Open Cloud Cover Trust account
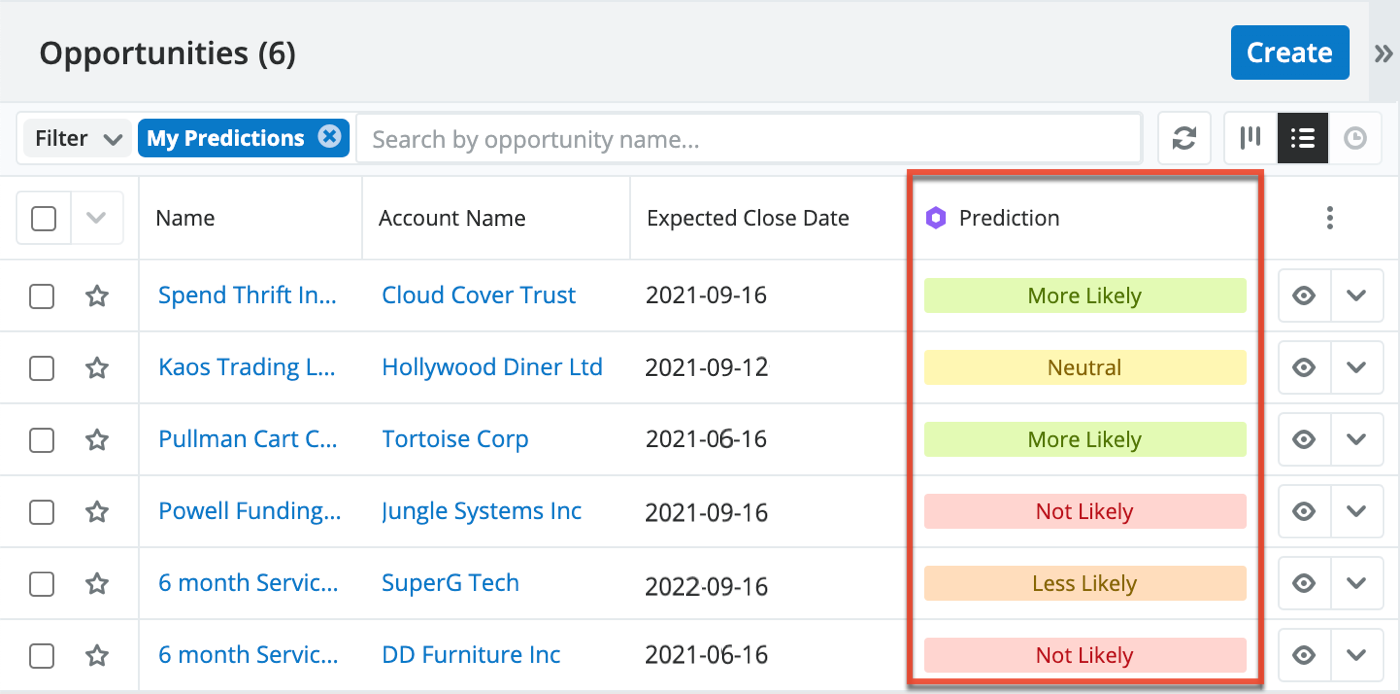 click(479, 295)
